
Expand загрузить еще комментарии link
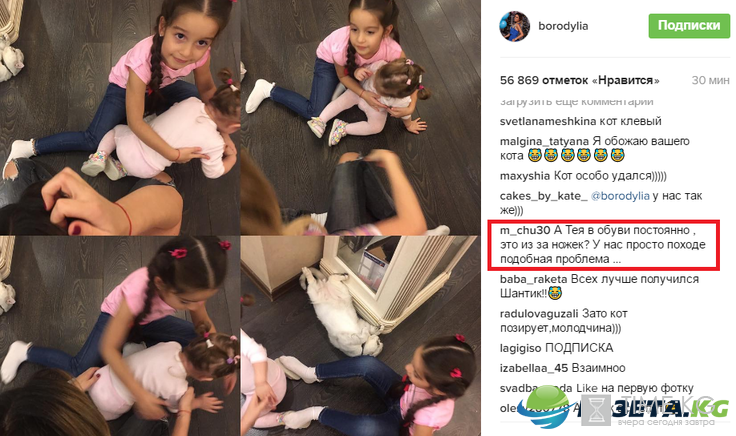tap(576, 101)
